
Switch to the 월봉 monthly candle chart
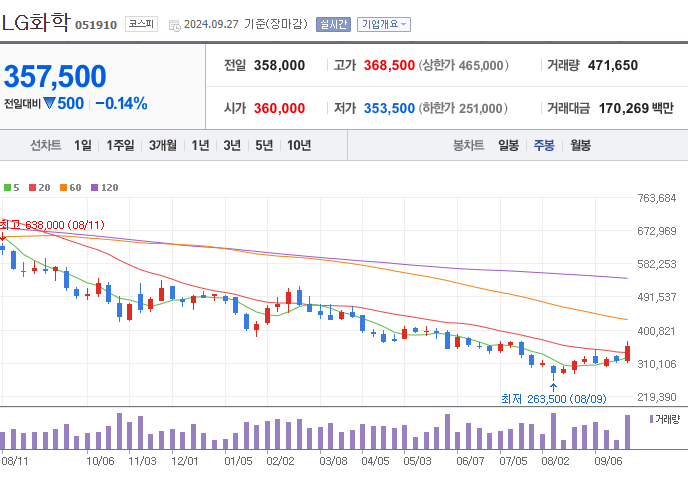coord(580,145)
